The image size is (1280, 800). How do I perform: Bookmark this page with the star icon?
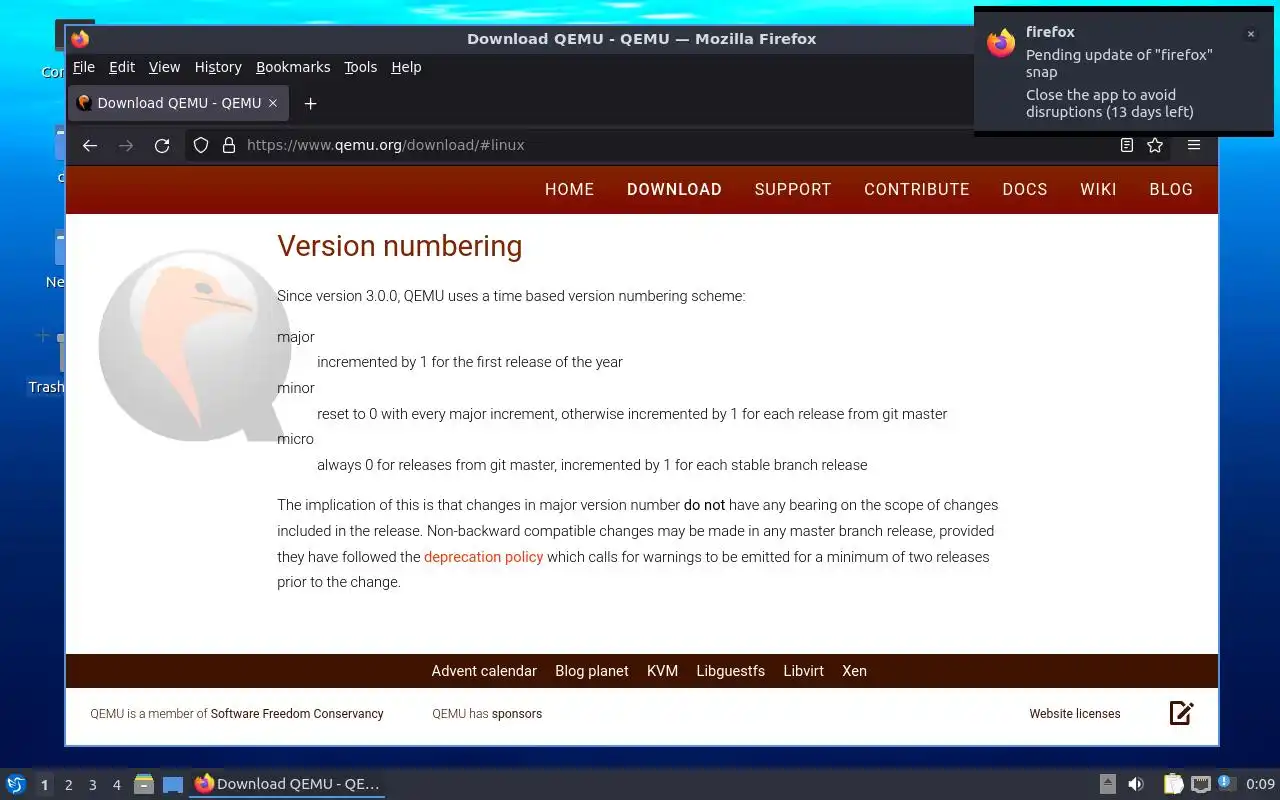click(1155, 145)
